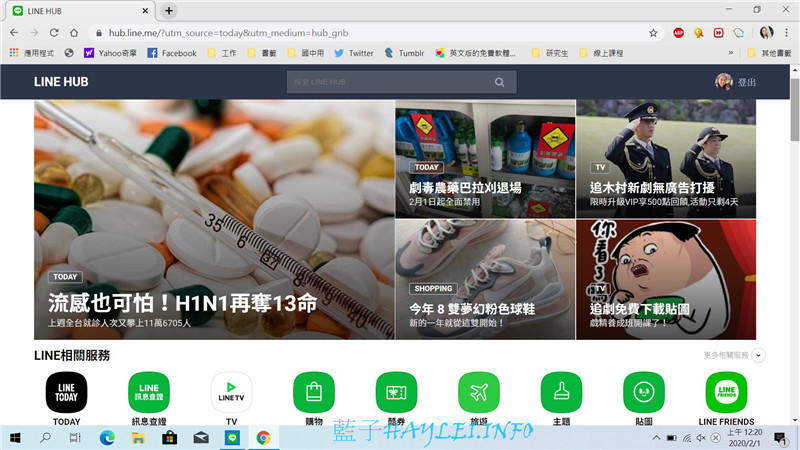Open the H1N1 flu headline article
The height and width of the screenshot is (450, 800).
214,220
